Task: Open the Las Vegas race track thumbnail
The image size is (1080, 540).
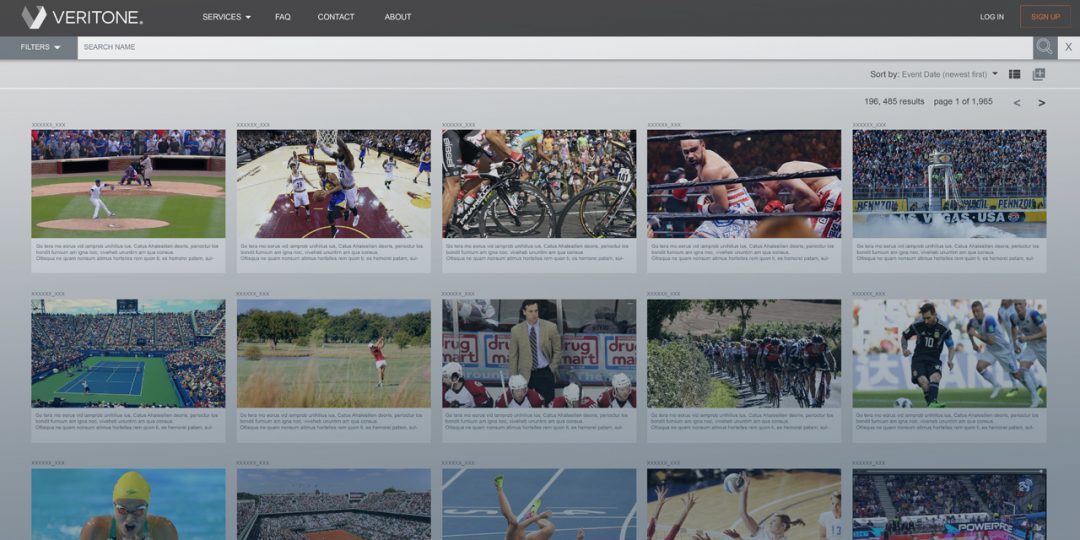Action: pyautogui.click(x=949, y=184)
